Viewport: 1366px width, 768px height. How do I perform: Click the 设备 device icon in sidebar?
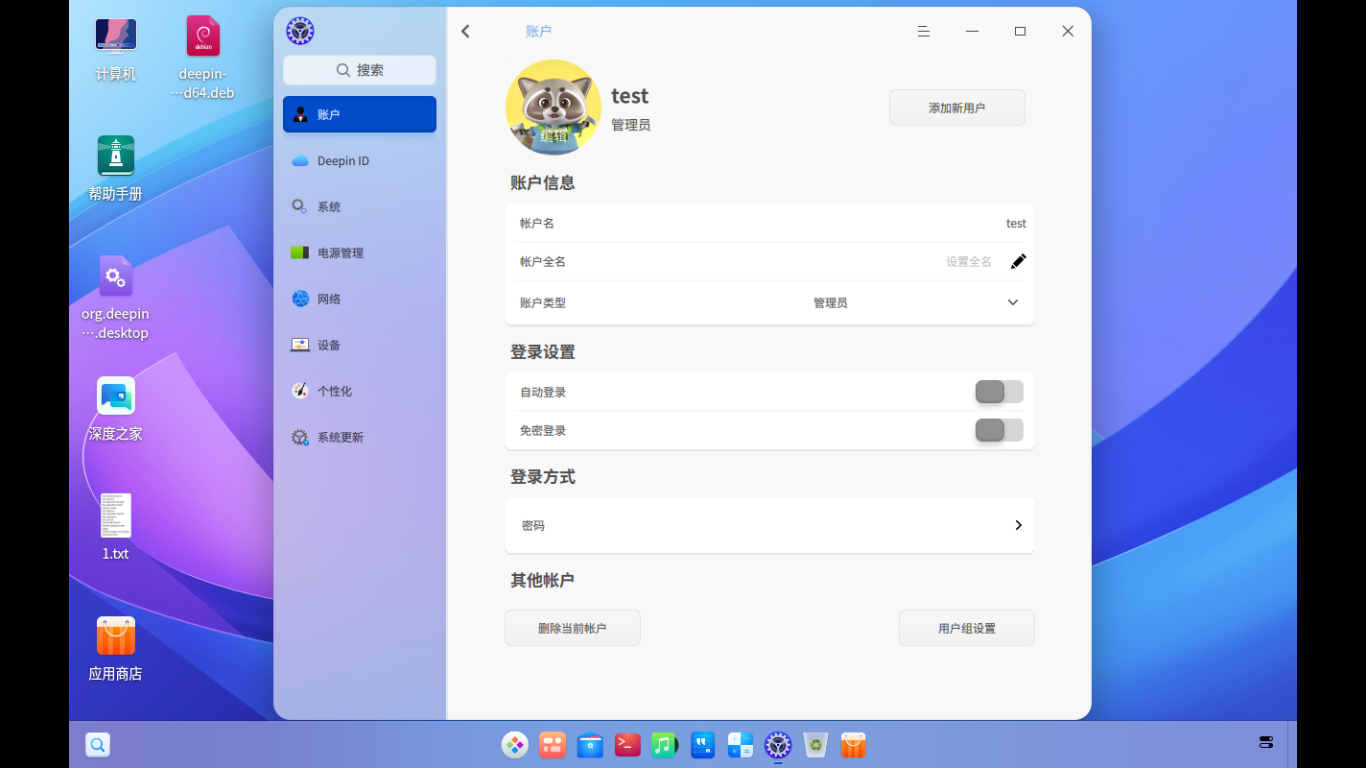300,344
